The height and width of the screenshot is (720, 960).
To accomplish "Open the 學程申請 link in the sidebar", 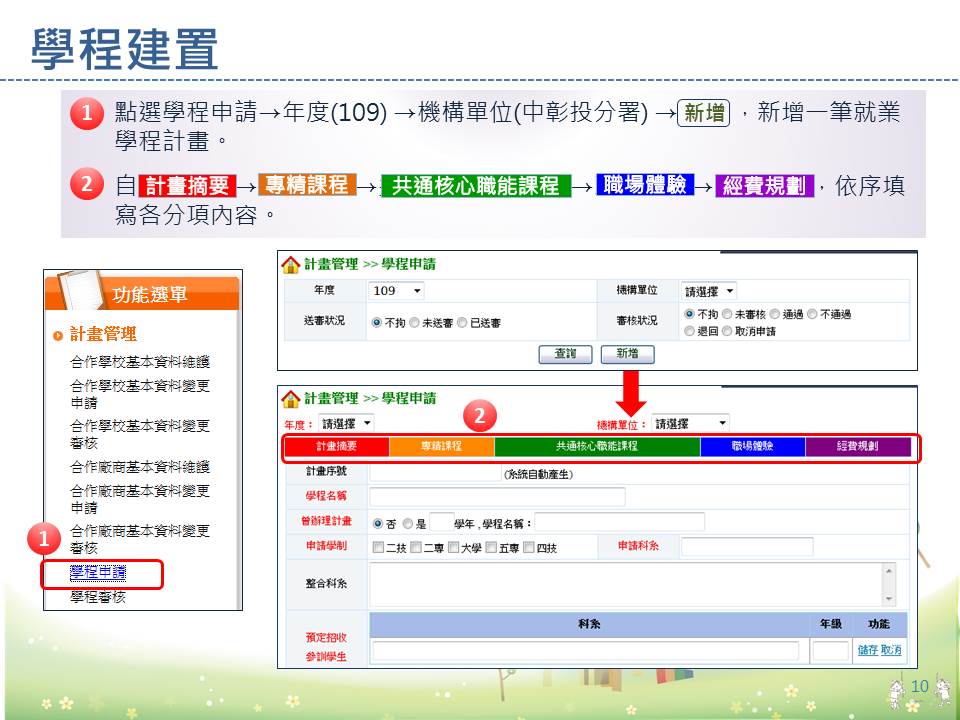I will click(x=97, y=573).
